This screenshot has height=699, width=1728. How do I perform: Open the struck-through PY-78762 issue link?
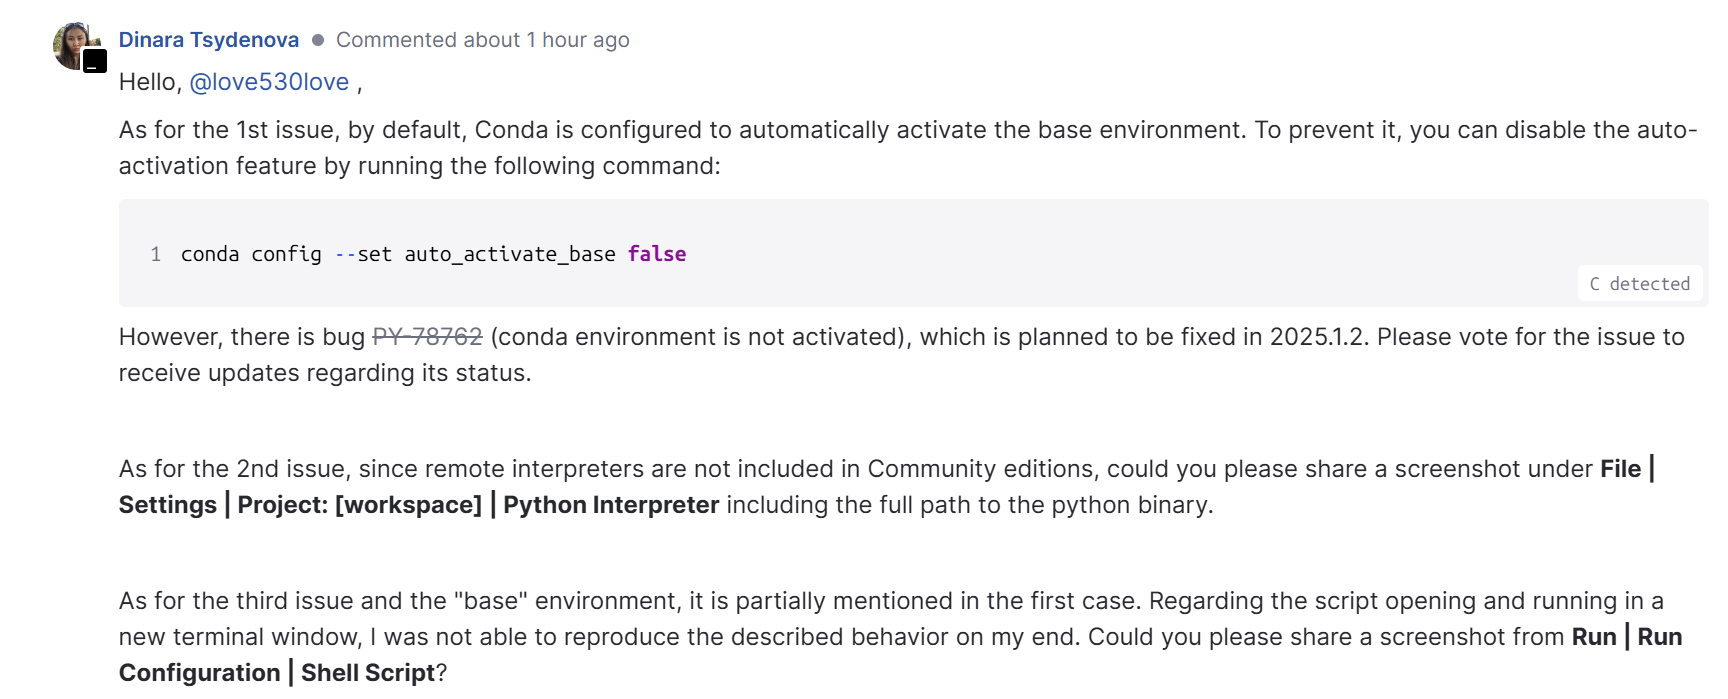(x=427, y=337)
